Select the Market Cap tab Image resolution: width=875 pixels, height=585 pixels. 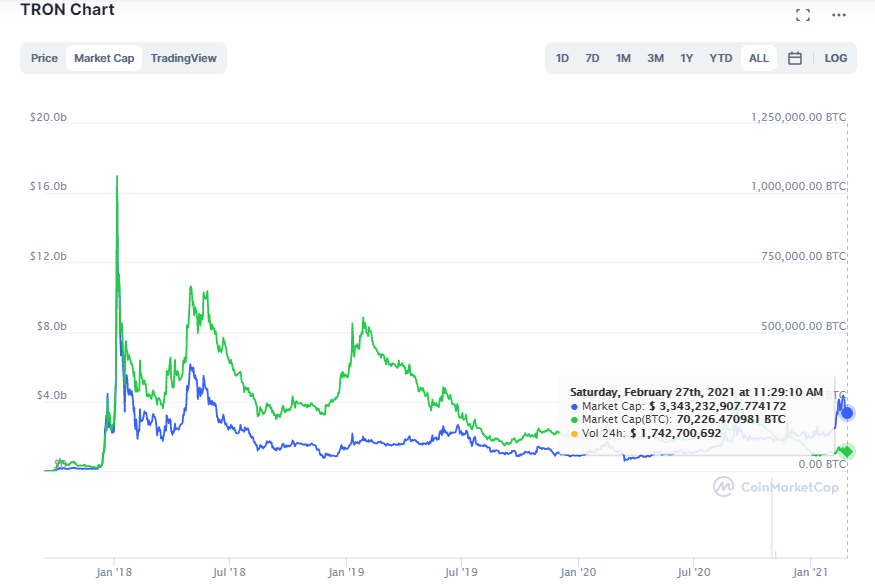pos(104,58)
